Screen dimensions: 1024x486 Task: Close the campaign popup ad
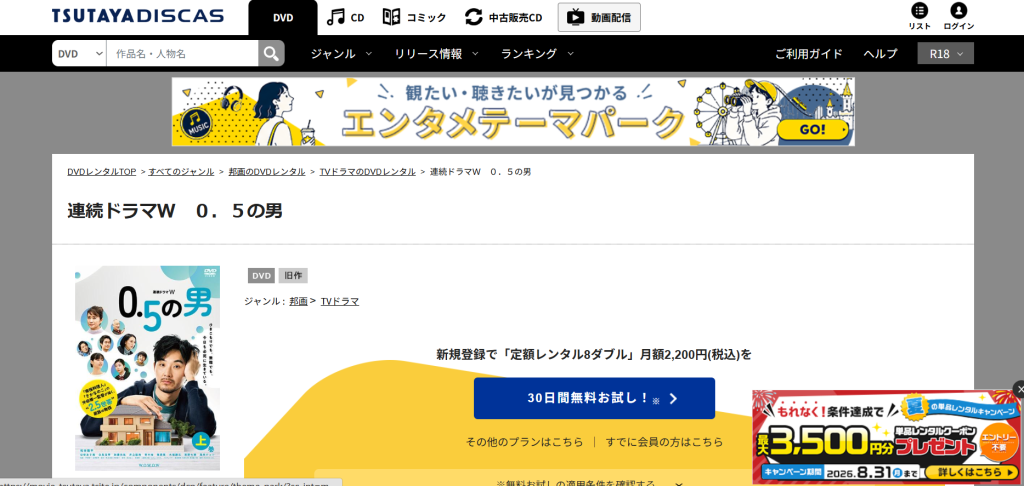tap(1020, 389)
